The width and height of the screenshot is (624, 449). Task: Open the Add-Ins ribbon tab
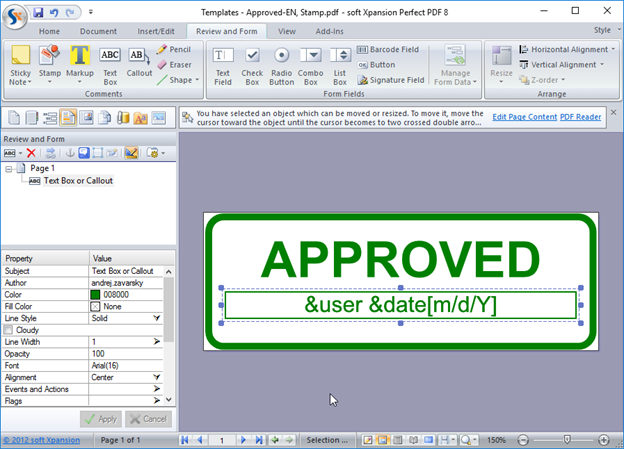(x=328, y=31)
